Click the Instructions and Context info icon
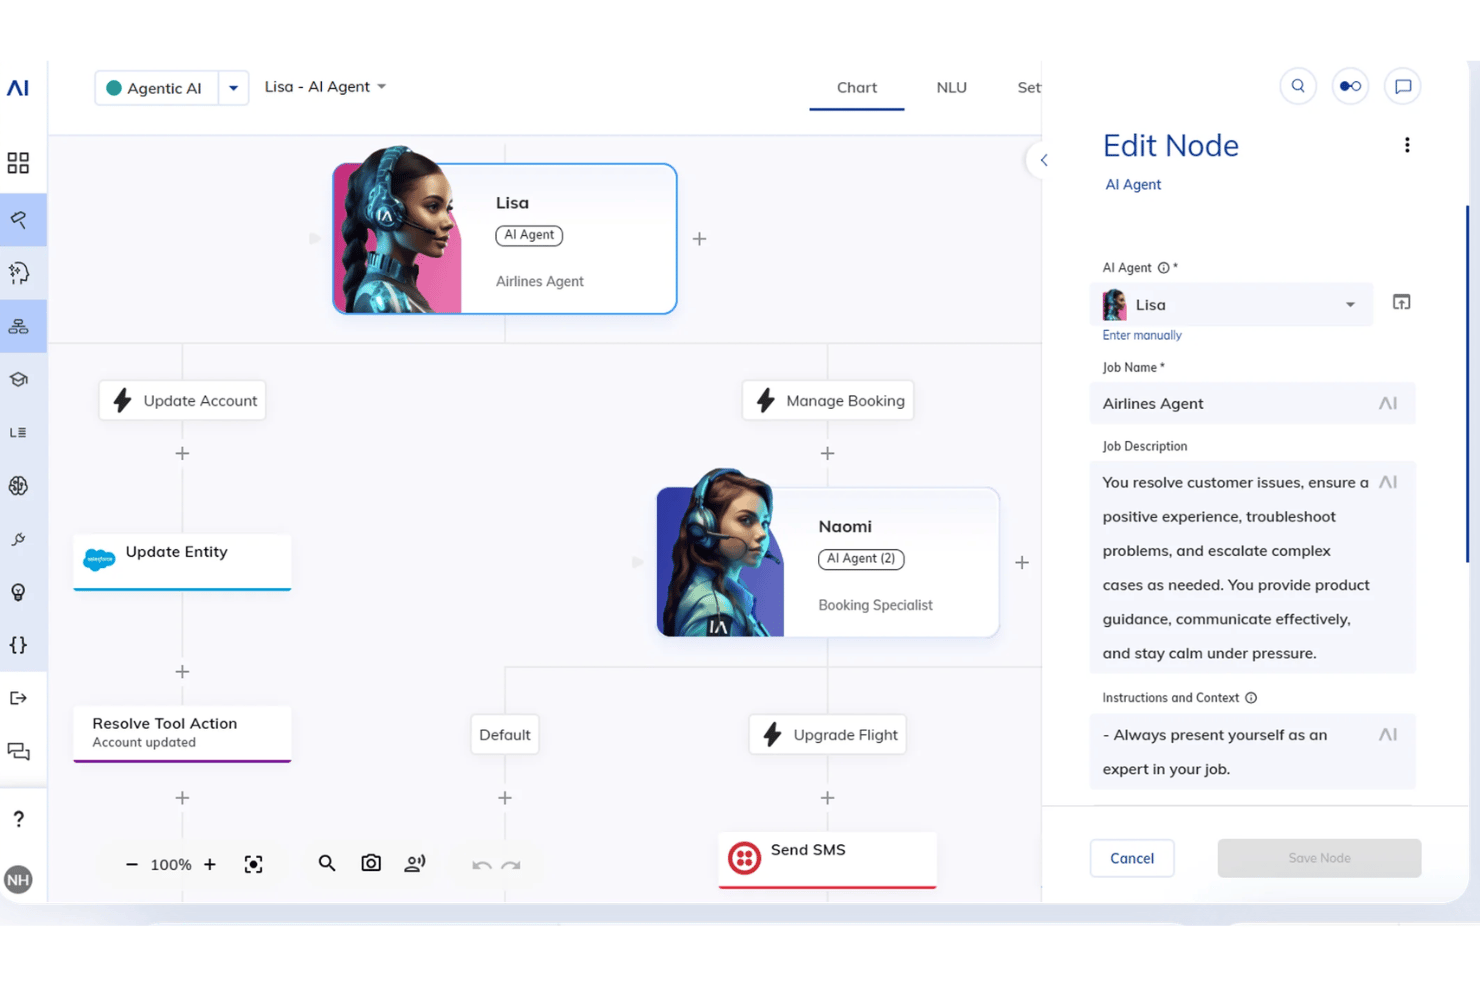 coord(1251,698)
